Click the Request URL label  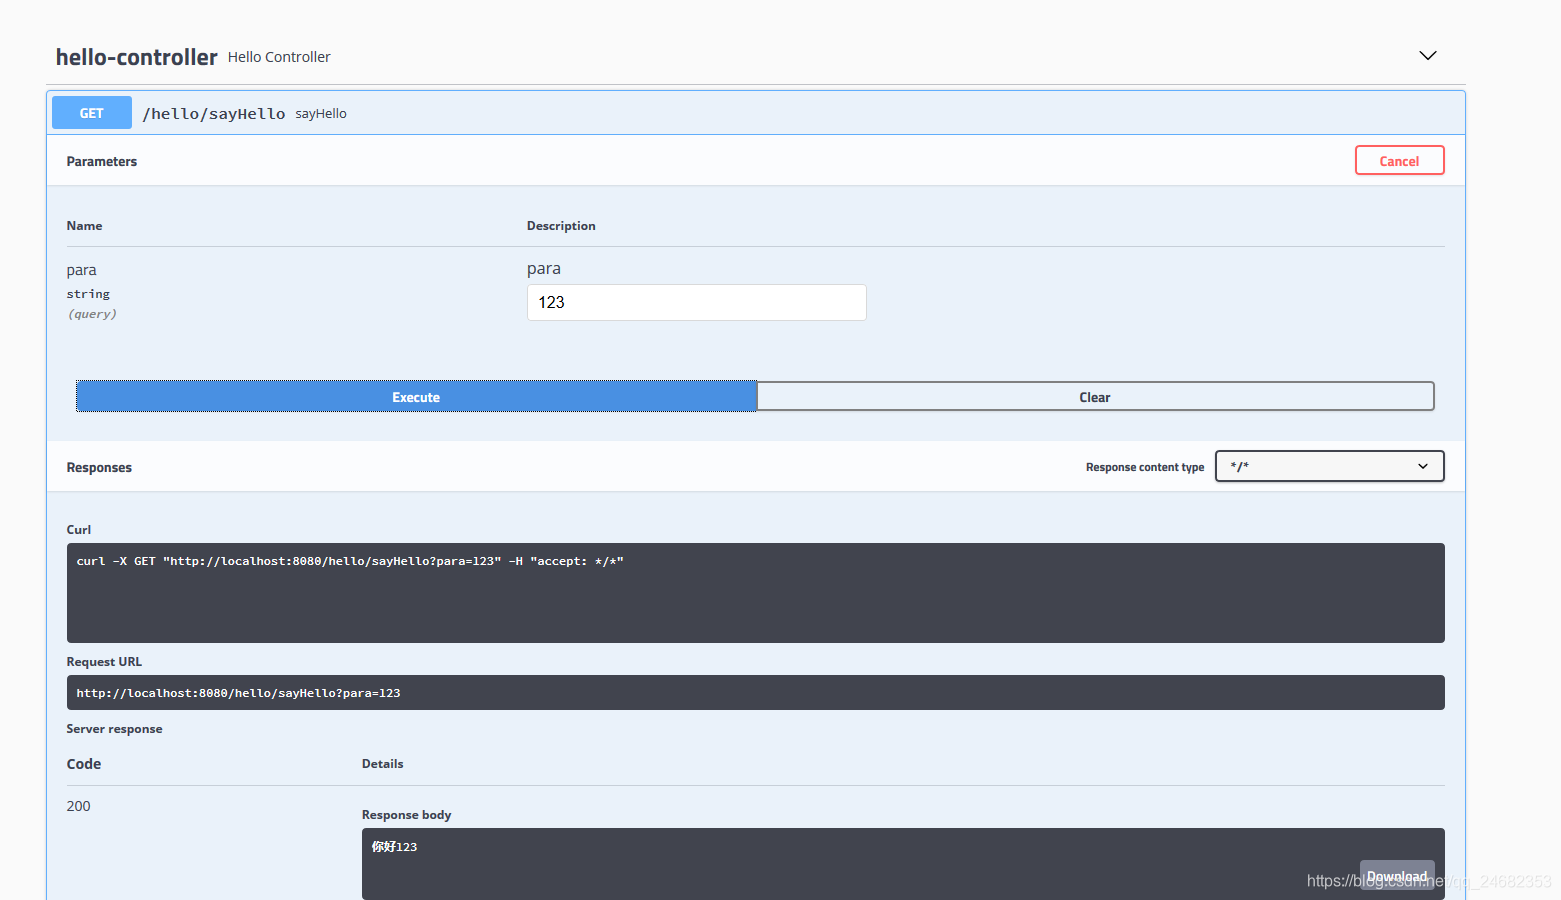(x=104, y=662)
